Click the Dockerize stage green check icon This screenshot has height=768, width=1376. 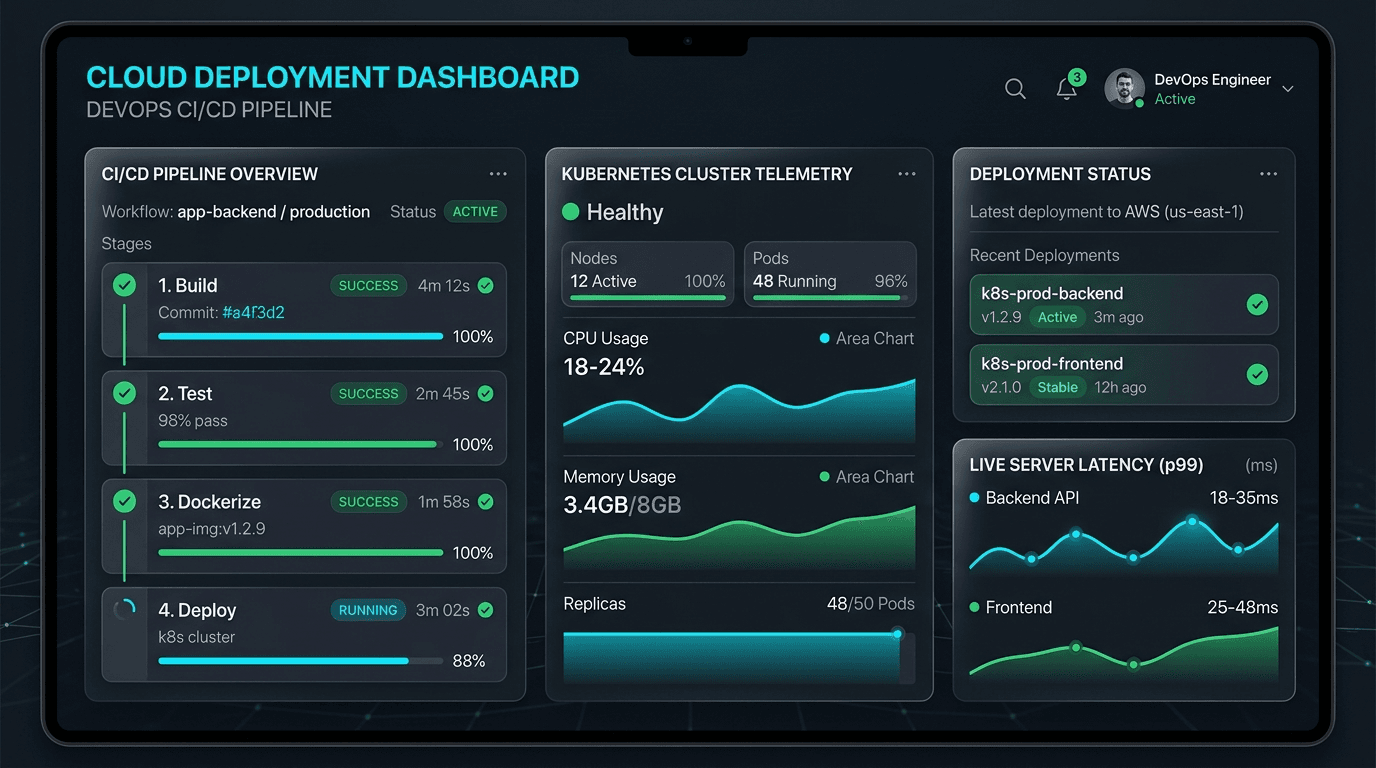(124, 502)
